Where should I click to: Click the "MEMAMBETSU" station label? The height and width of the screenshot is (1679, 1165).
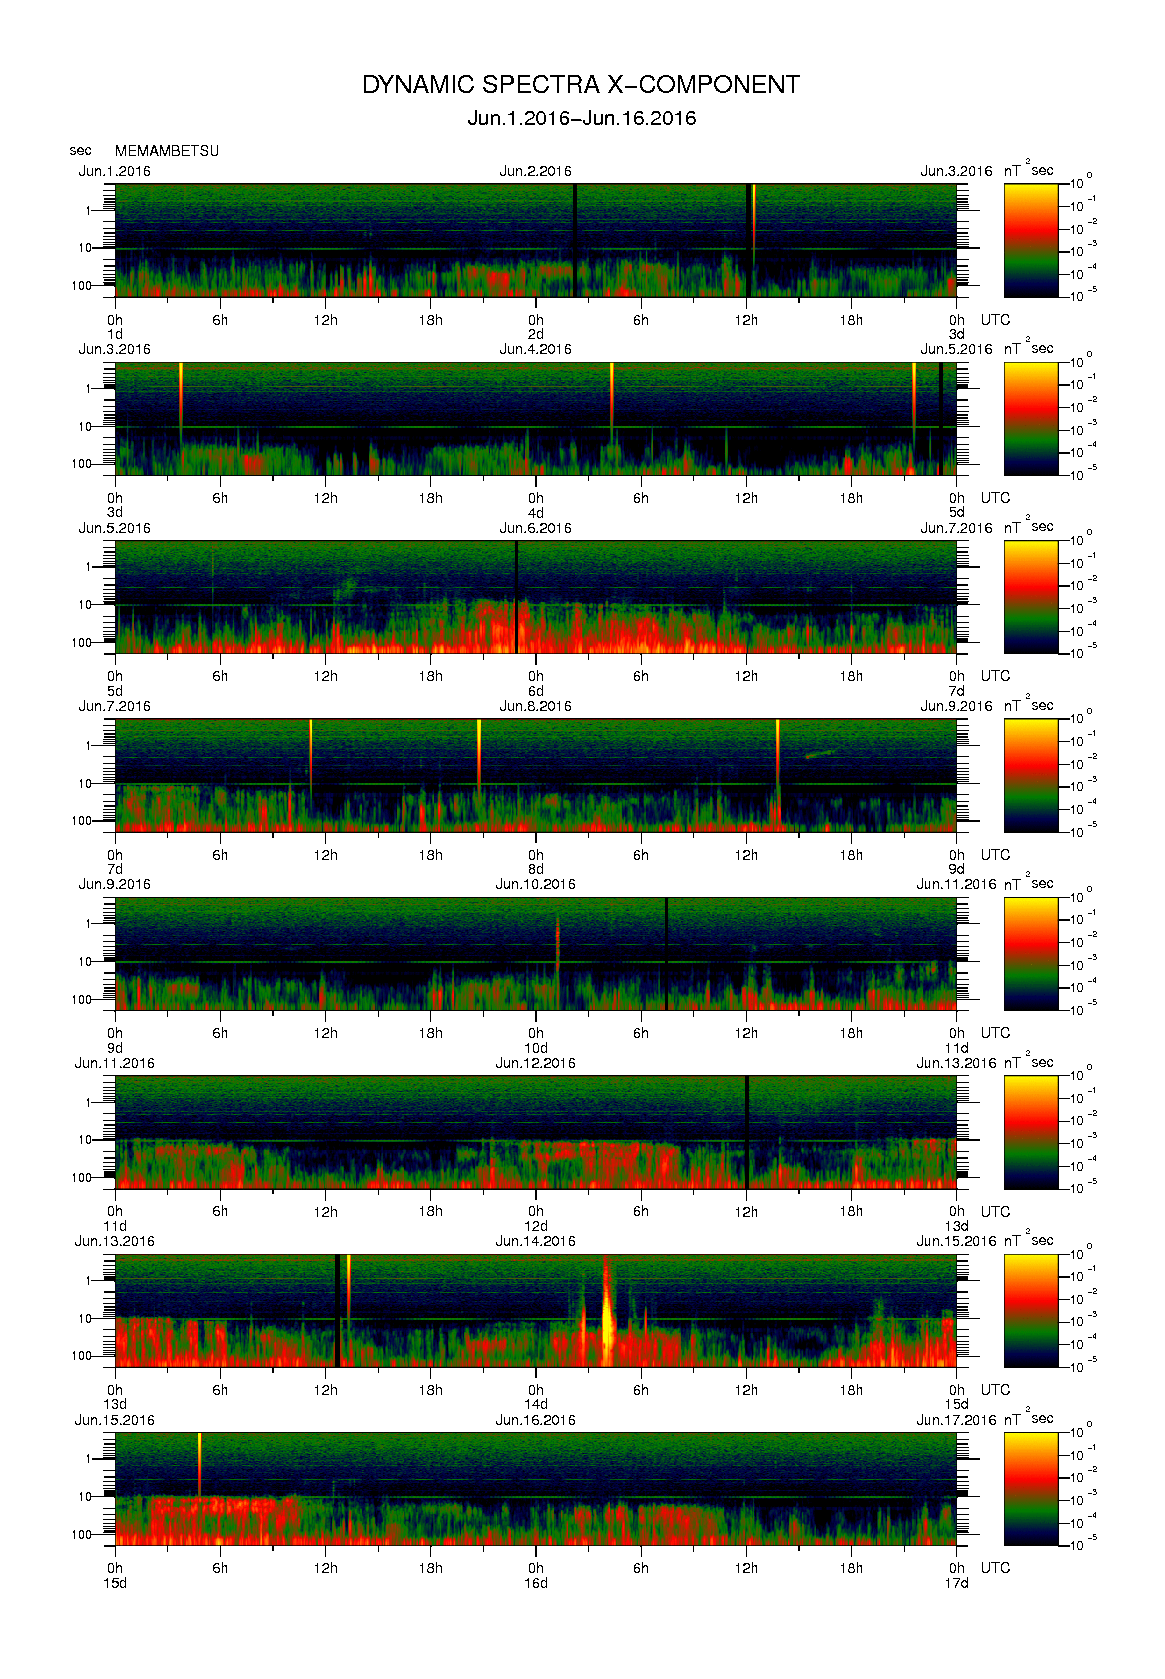167,151
